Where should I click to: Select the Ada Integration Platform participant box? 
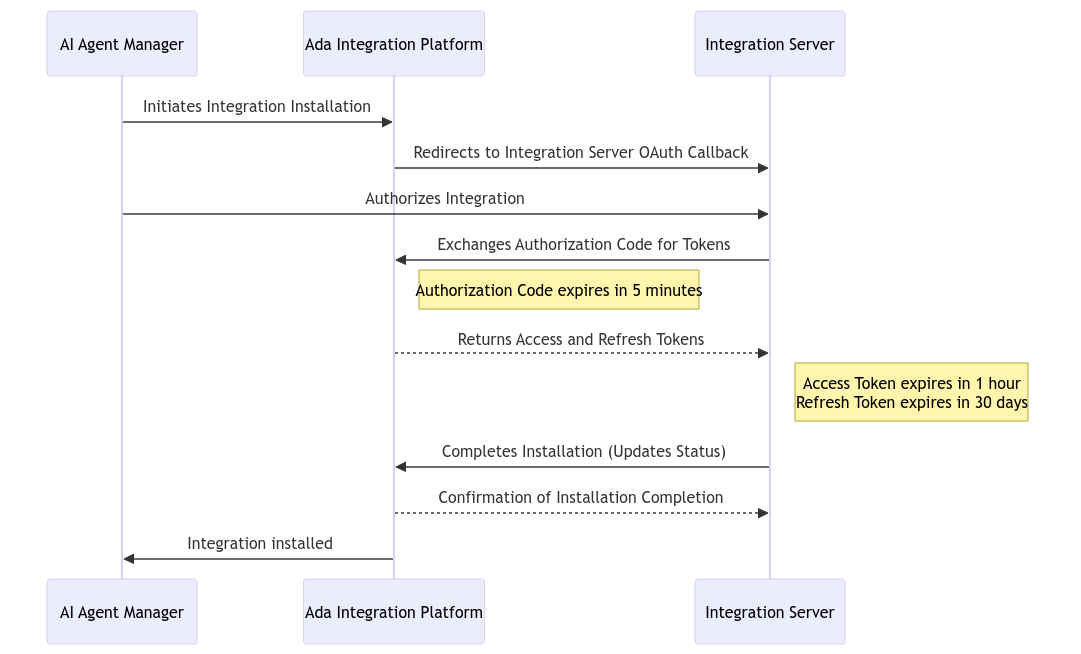pos(393,43)
